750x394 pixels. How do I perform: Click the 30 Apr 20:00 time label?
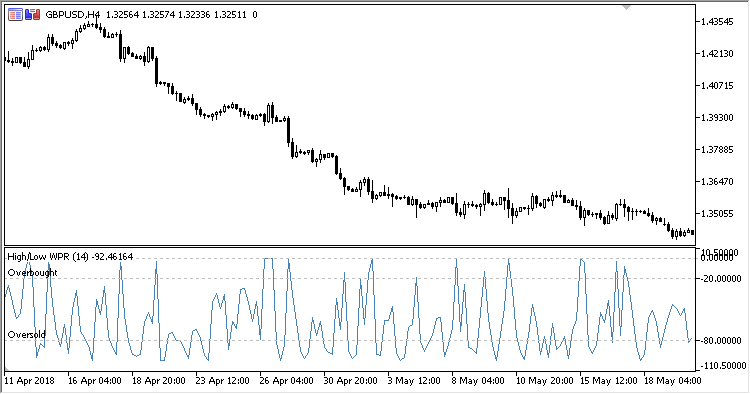[x=351, y=381]
